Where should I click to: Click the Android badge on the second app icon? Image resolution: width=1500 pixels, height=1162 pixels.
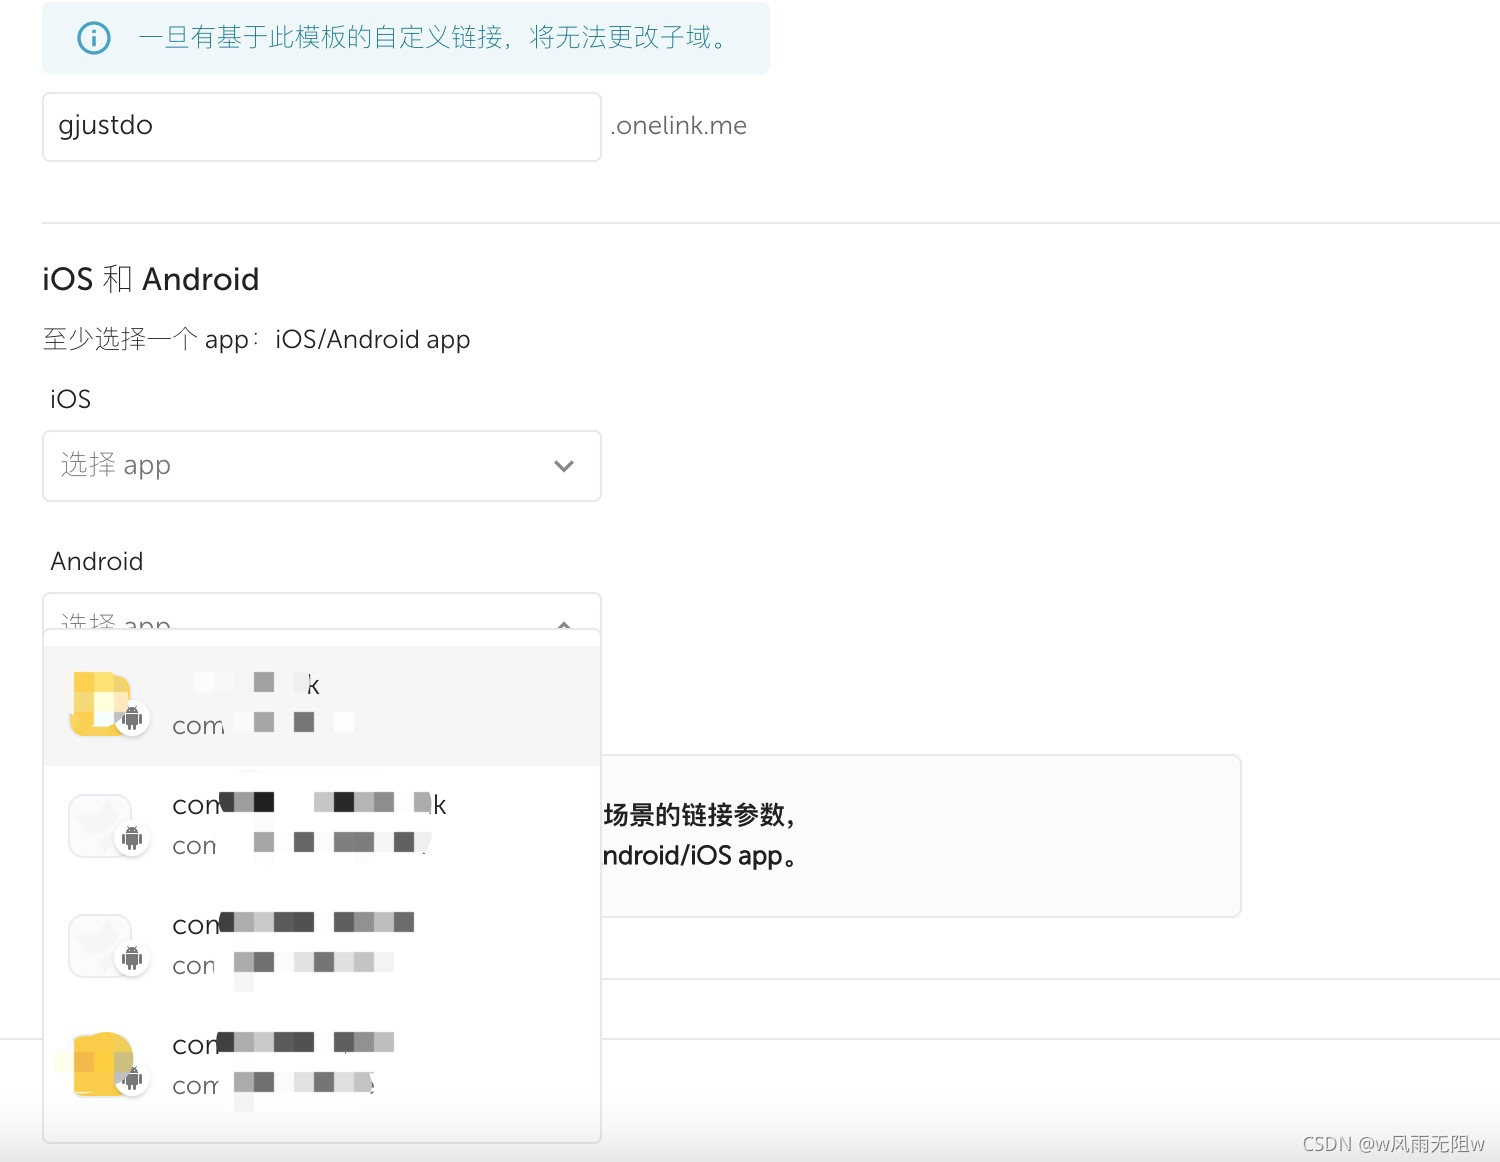click(132, 838)
